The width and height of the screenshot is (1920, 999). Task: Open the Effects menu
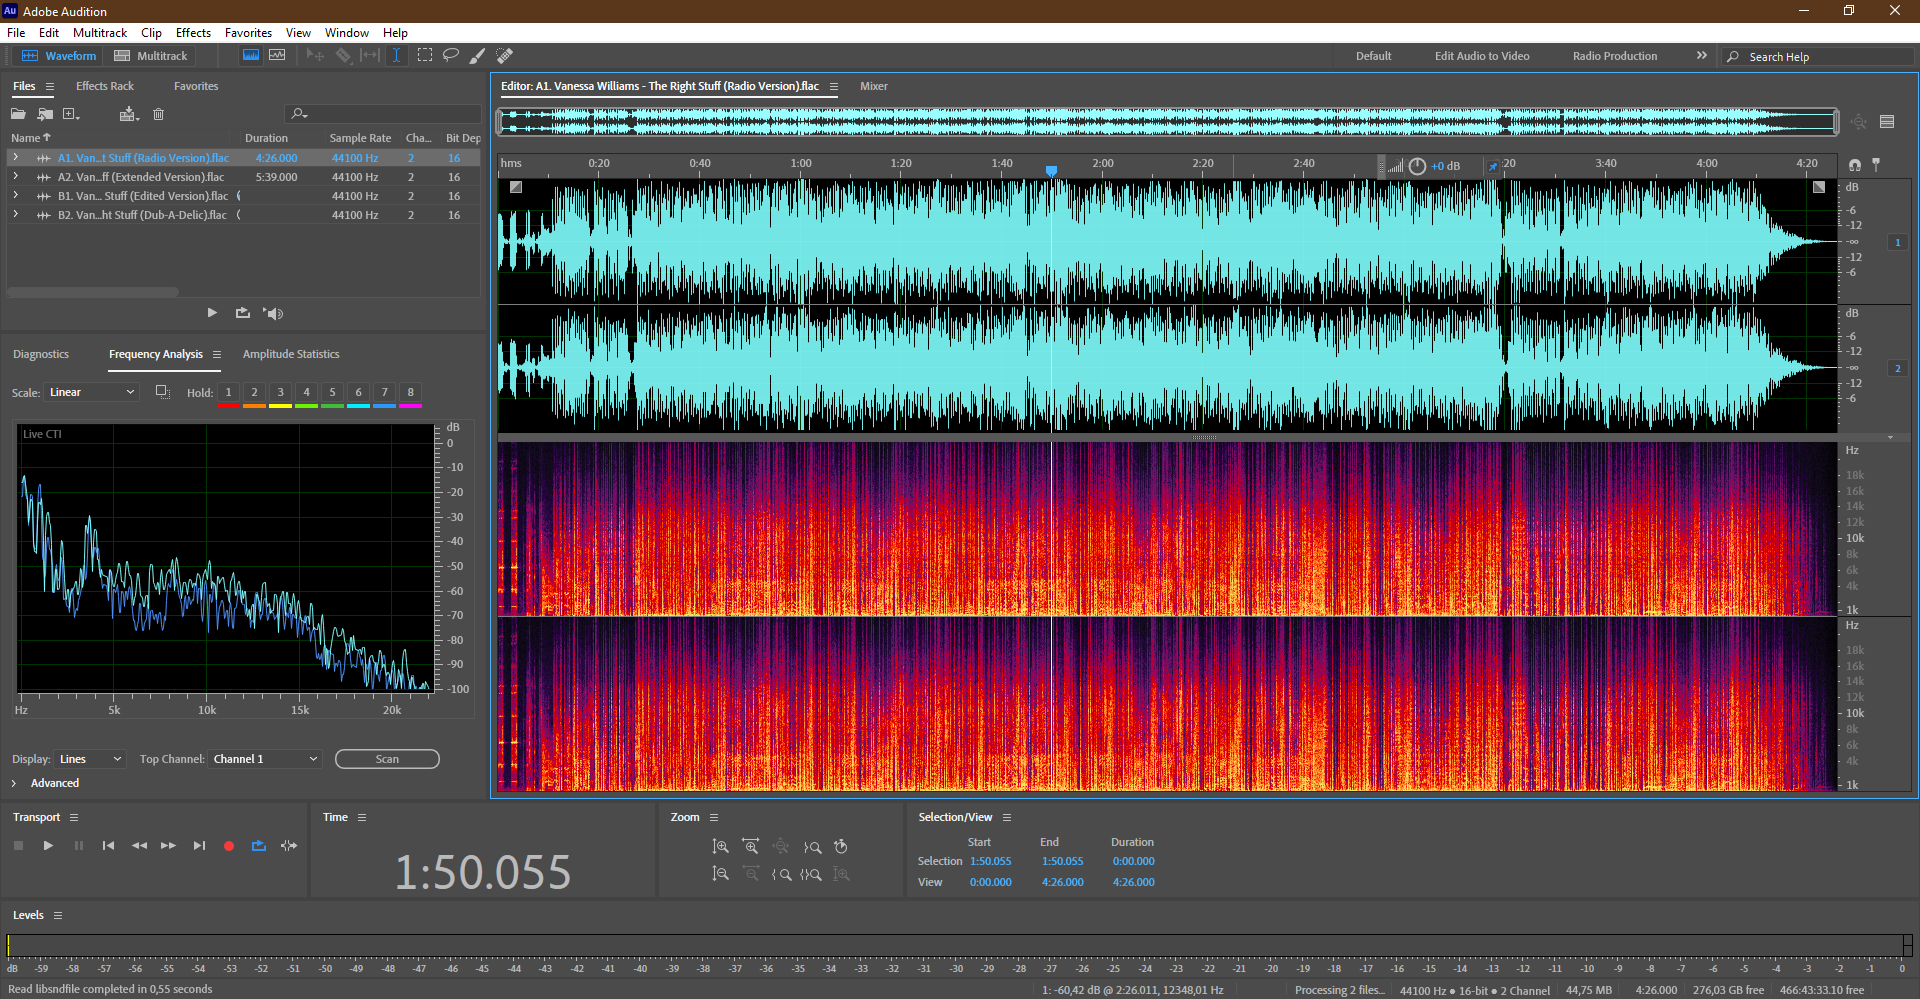[193, 33]
